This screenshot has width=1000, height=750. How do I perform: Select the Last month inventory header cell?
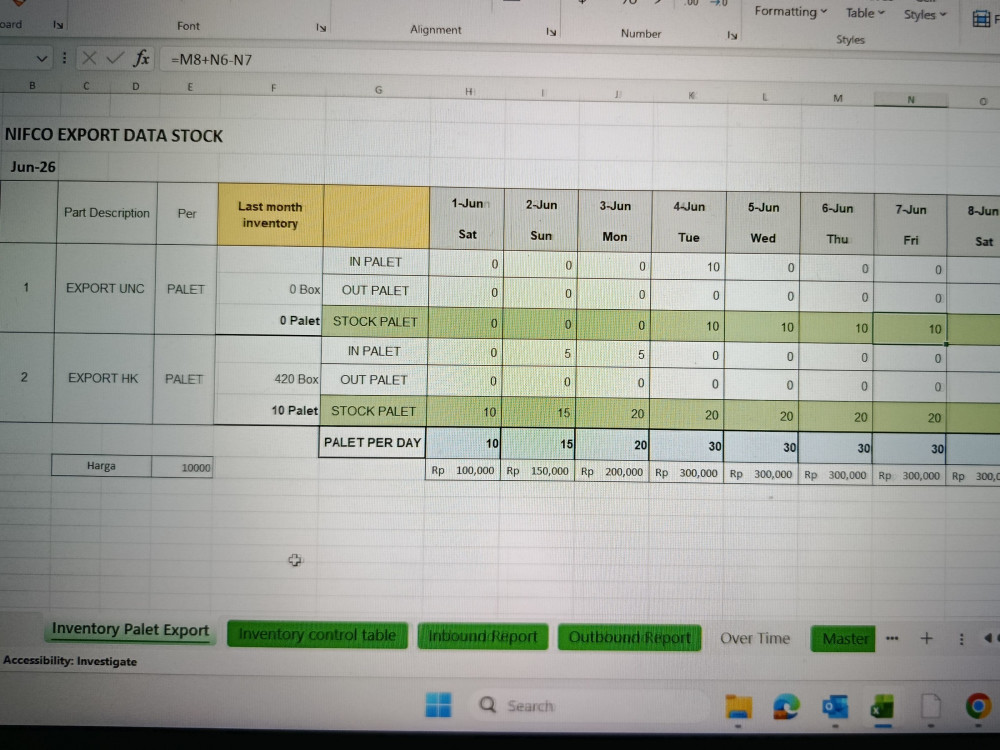(270, 215)
